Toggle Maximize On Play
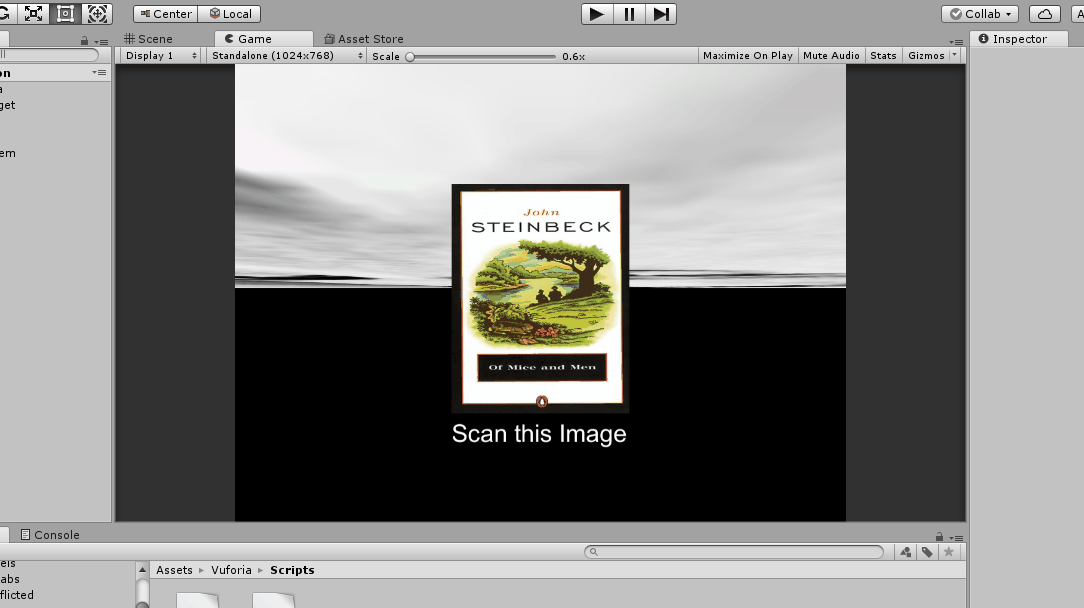The image size is (1084, 608). click(747, 55)
